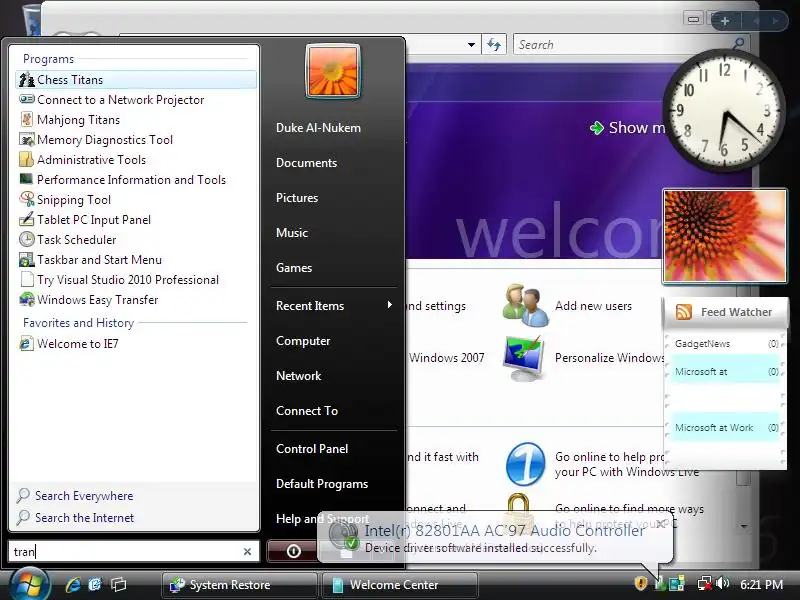This screenshot has height=600, width=800.
Task: Open the Microsoft at feed entry
Action: pos(727,371)
